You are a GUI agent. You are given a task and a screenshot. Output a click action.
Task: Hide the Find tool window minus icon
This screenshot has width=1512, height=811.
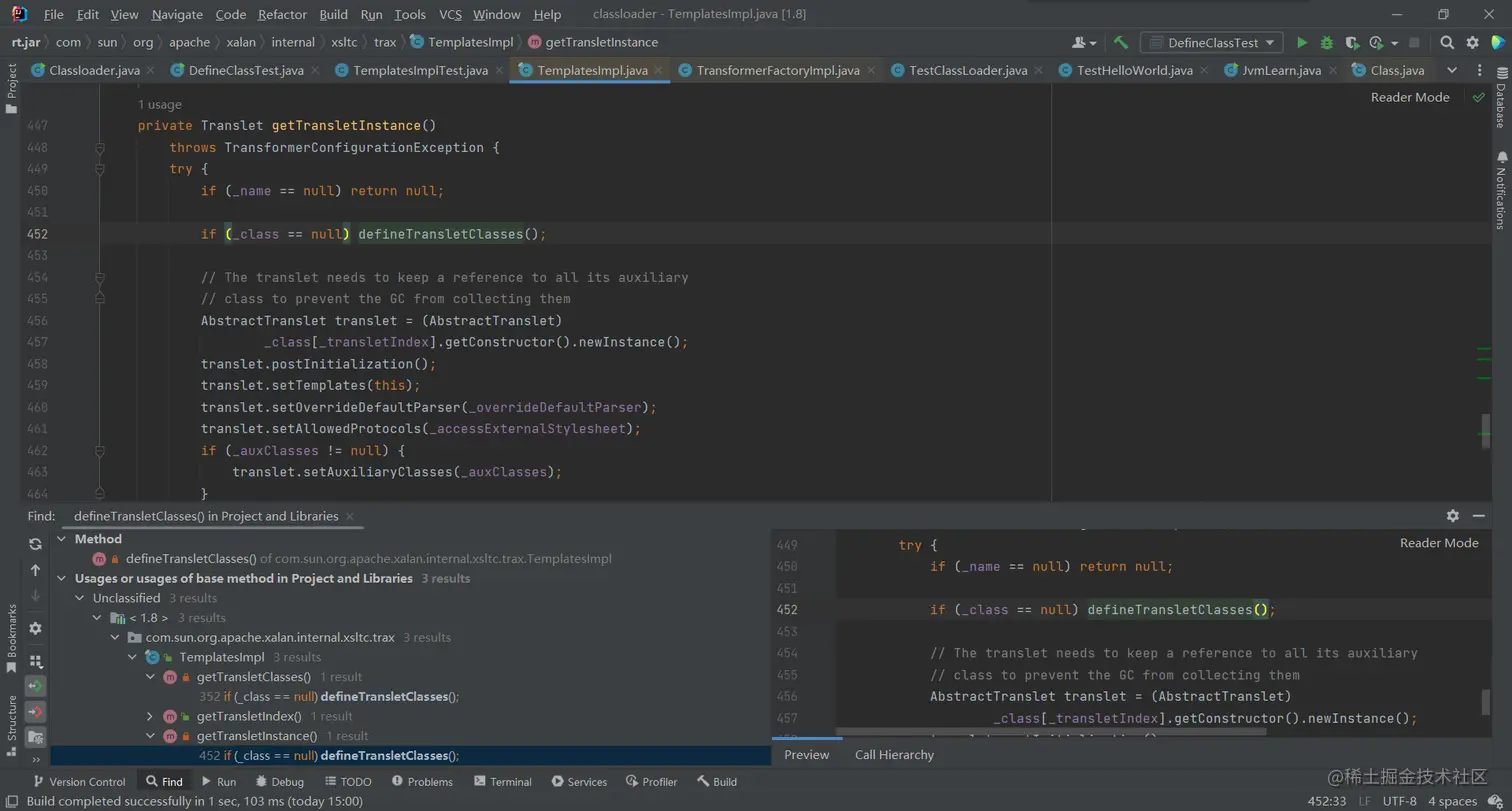pos(1480,516)
